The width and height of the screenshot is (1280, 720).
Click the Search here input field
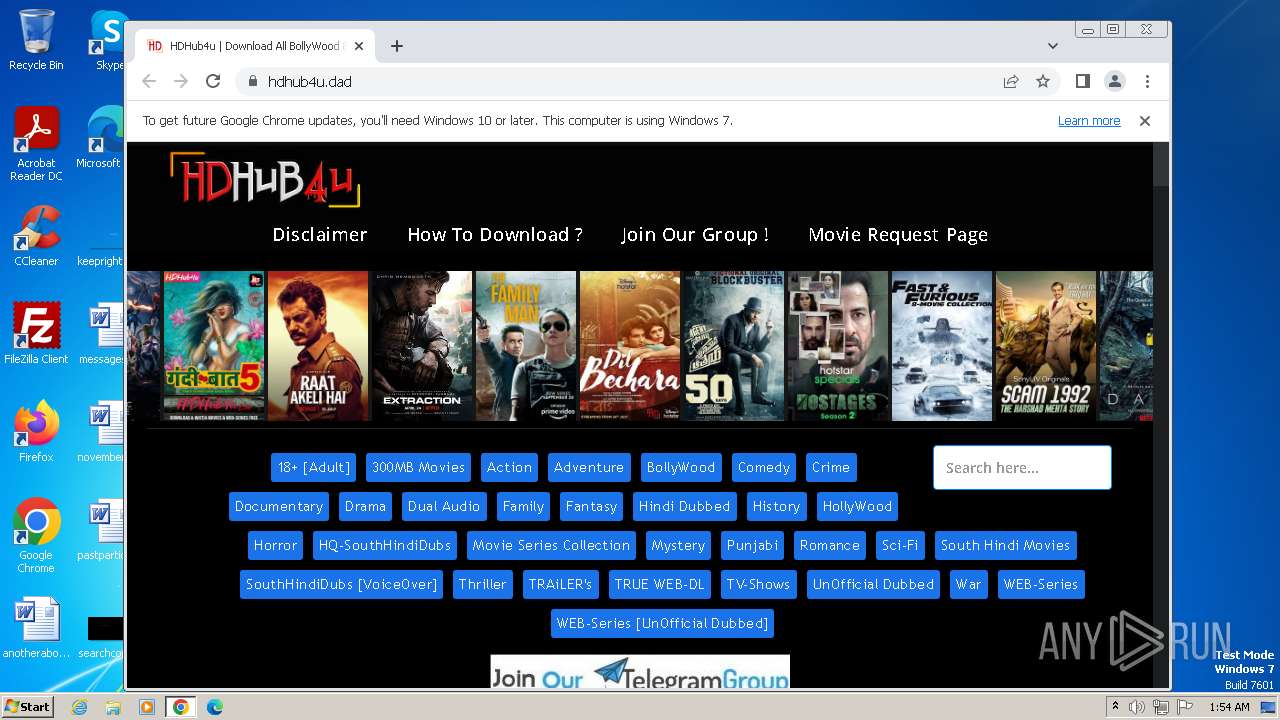coord(1022,467)
